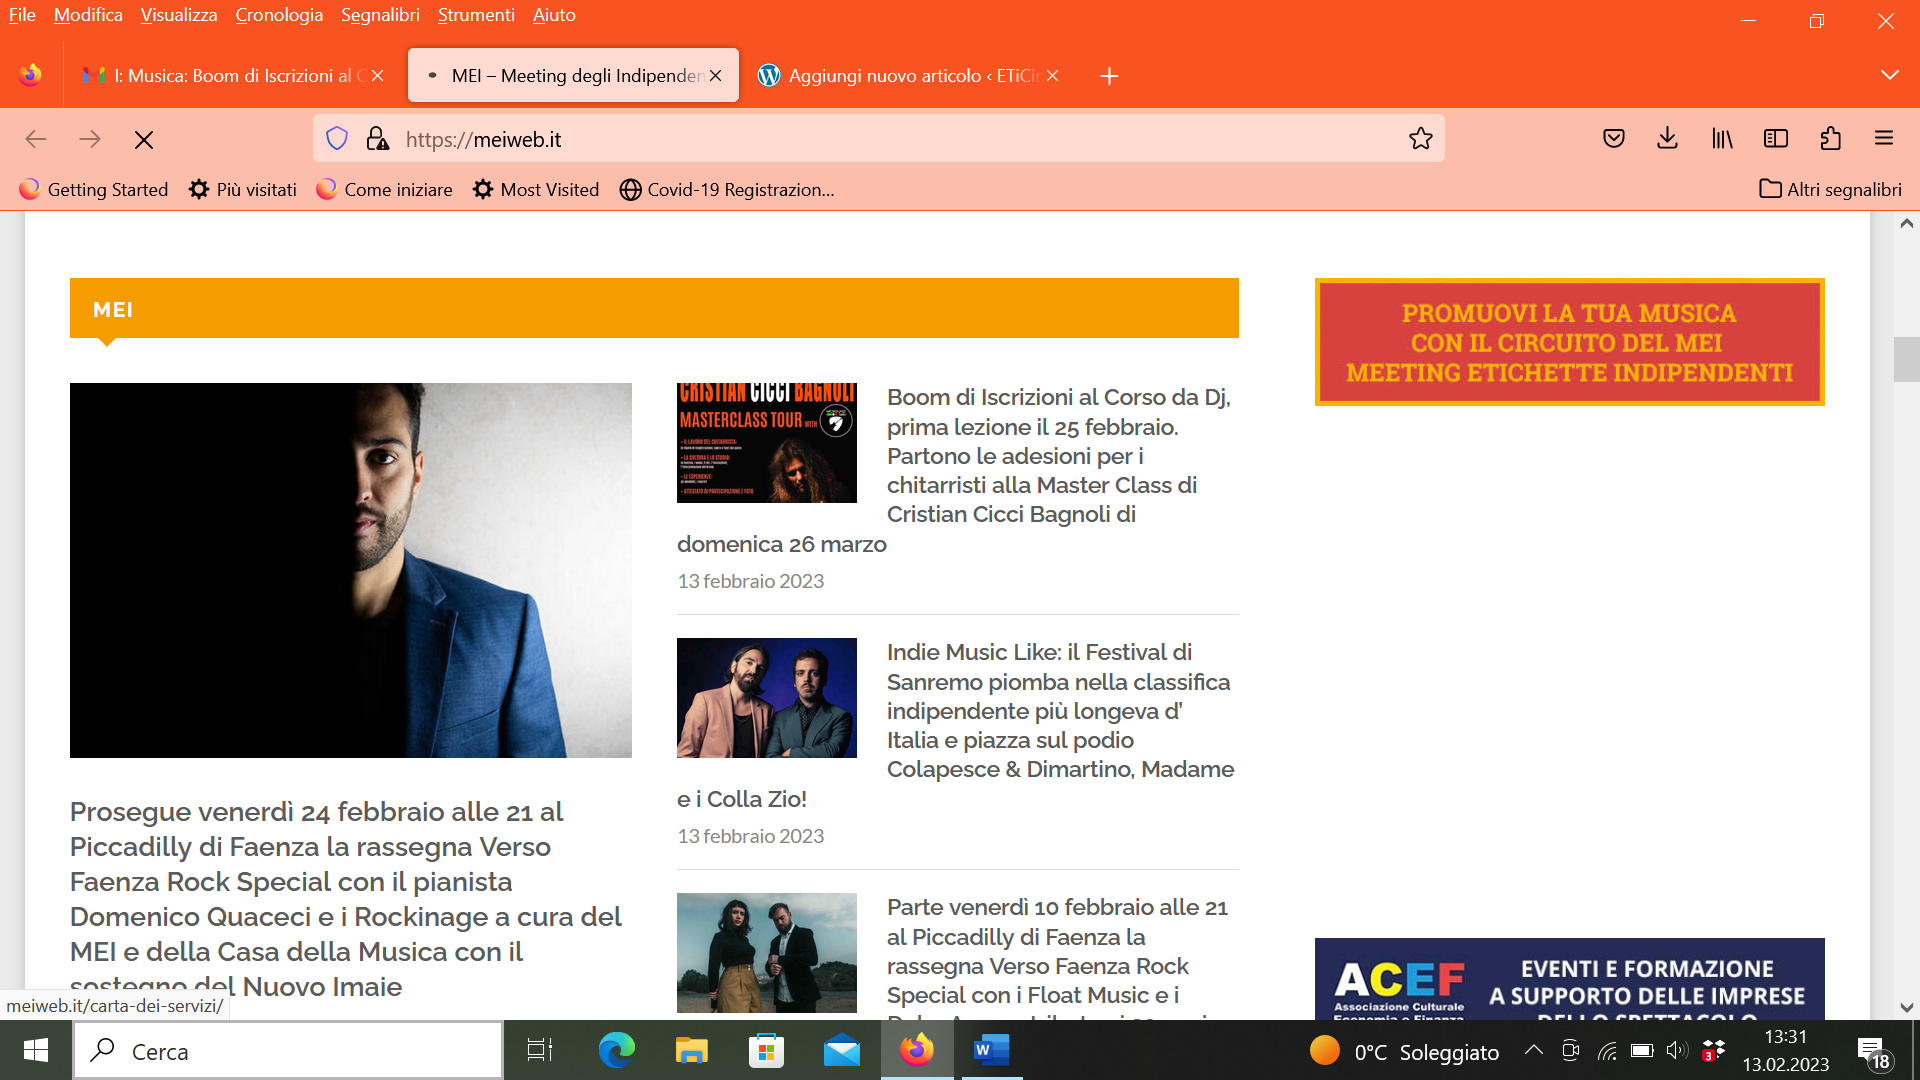Open Più visitati bookmark folder
Screen dimensions: 1920x1080
pos(243,190)
